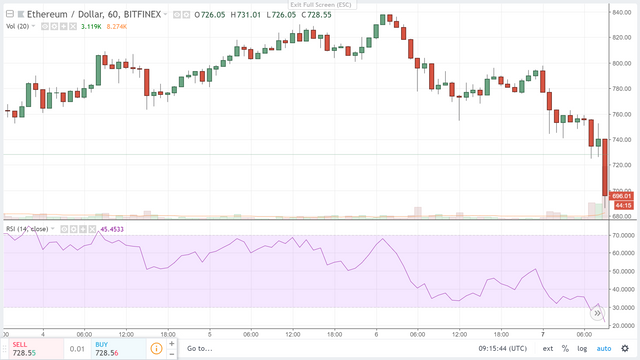
Task: Toggle log scale mode
Action: pyautogui.click(x=582, y=349)
